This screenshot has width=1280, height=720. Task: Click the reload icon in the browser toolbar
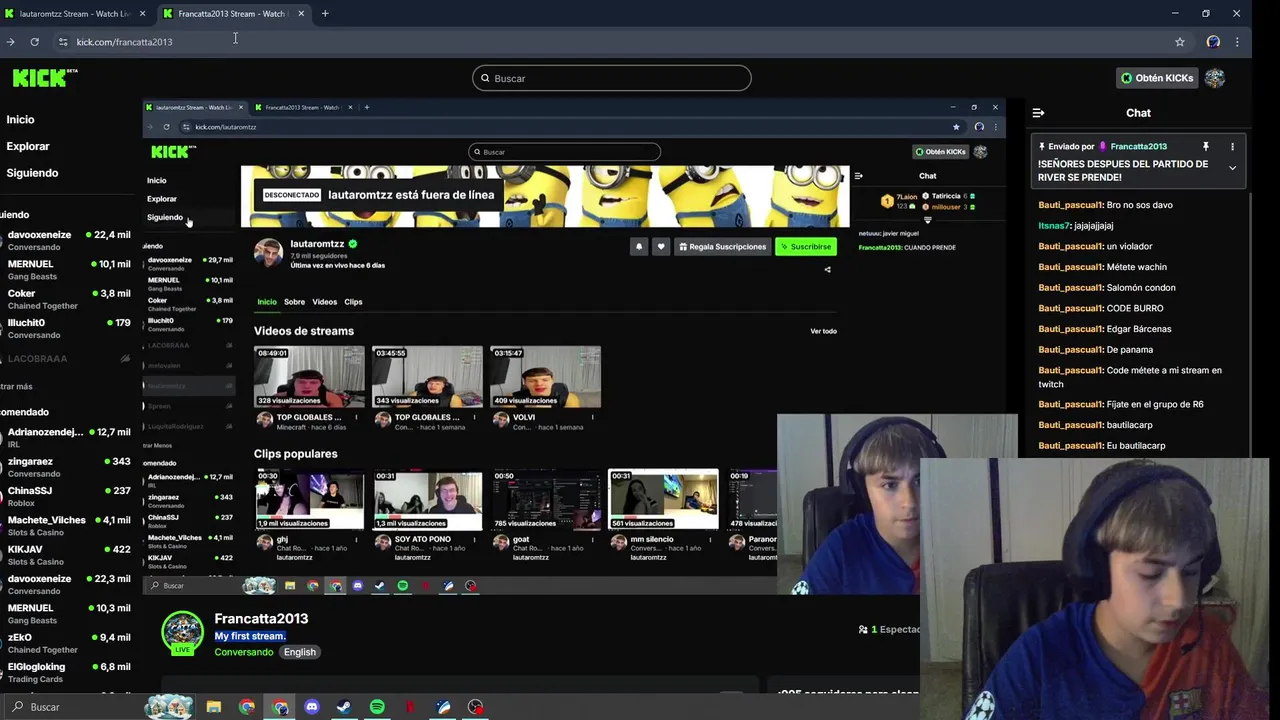tap(34, 42)
